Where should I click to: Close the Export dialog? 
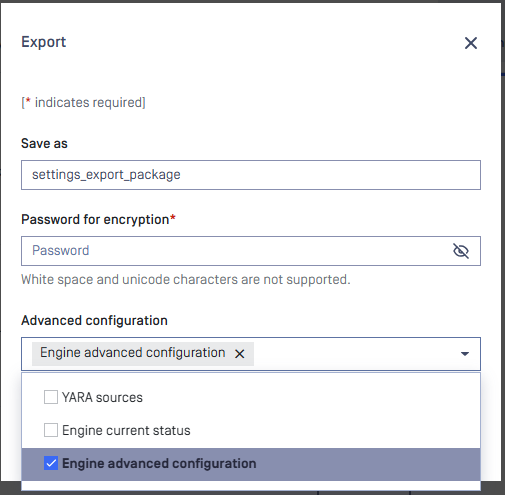[471, 43]
